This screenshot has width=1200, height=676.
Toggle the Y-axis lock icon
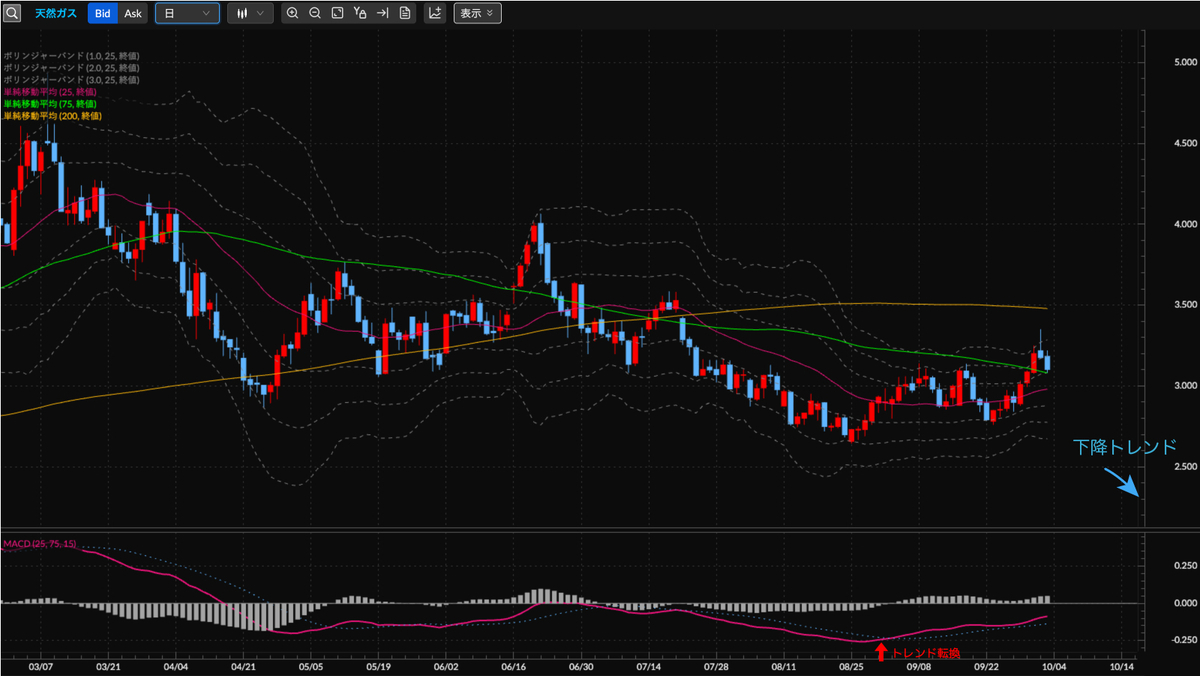(360, 14)
